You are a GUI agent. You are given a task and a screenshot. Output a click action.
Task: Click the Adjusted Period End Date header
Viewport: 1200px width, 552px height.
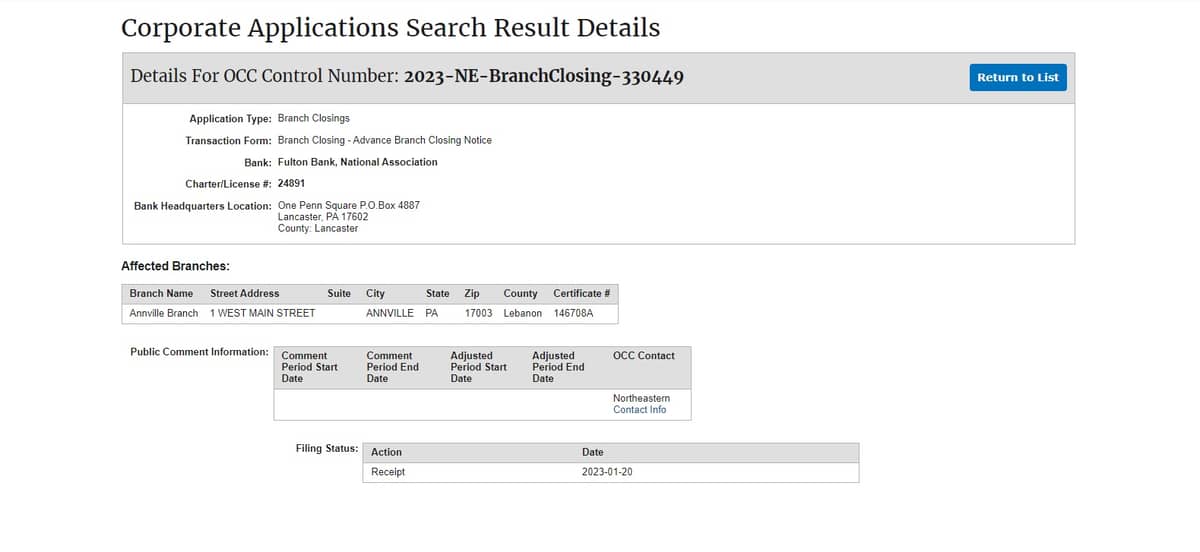(x=558, y=367)
